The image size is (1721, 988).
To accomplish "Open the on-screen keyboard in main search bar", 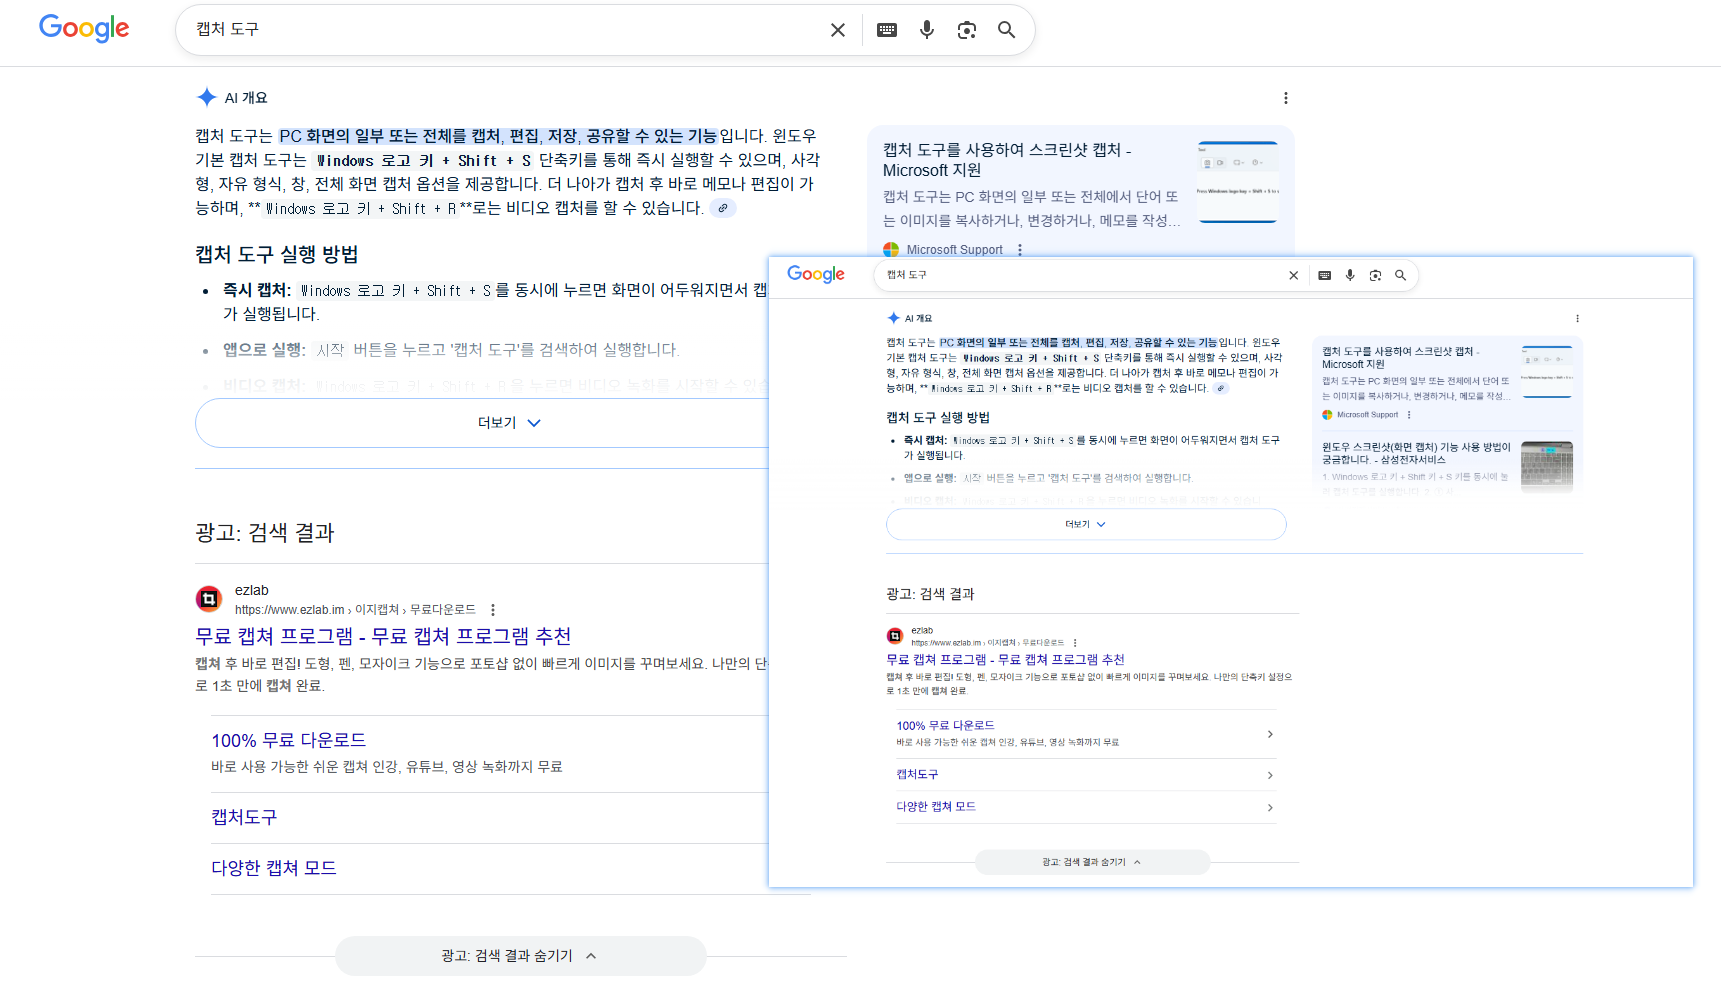I will point(887,30).
